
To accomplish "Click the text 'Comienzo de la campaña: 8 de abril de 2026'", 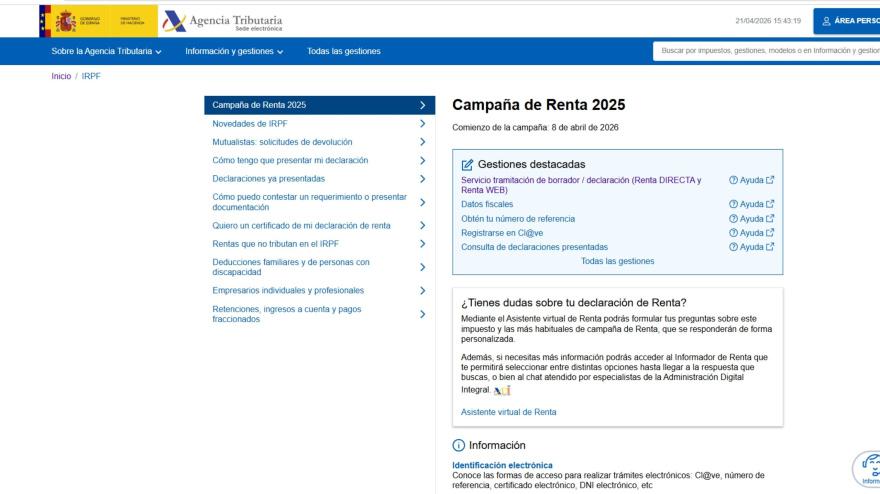I will pyautogui.click(x=535, y=127).
